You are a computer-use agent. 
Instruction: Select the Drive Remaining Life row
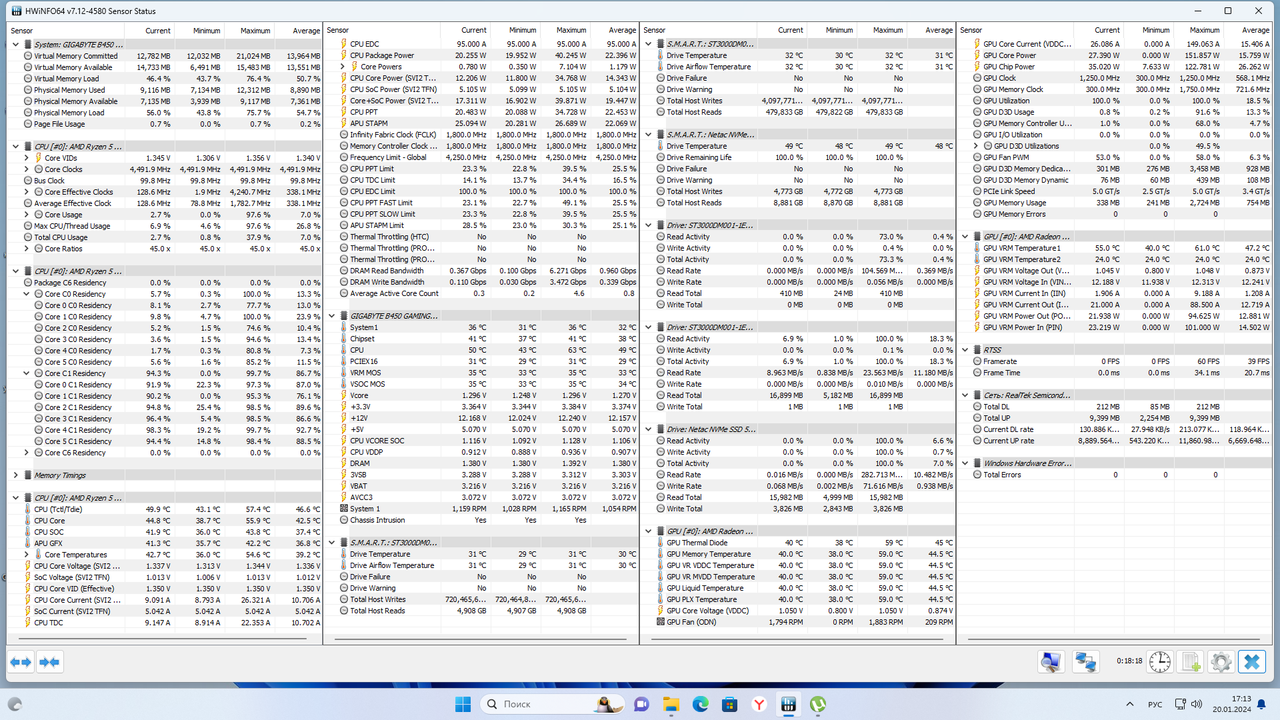tap(798, 158)
